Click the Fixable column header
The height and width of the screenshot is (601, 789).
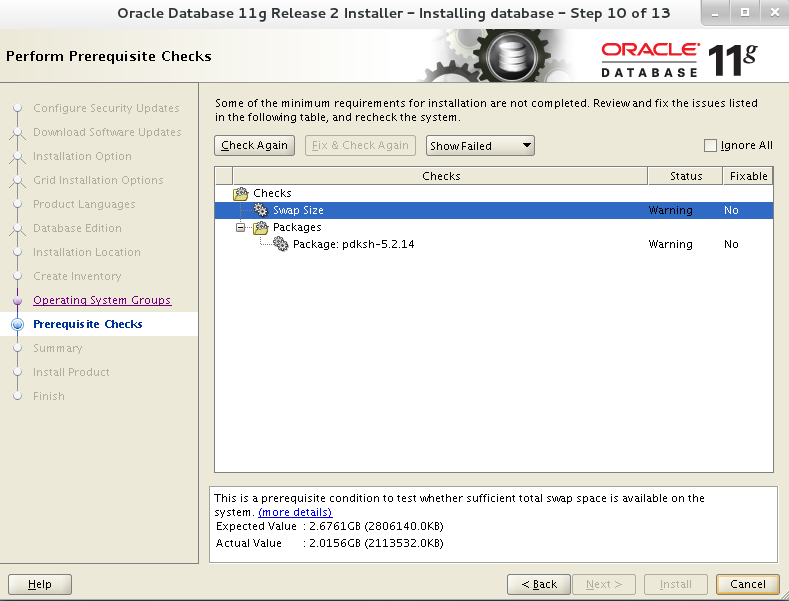click(748, 176)
